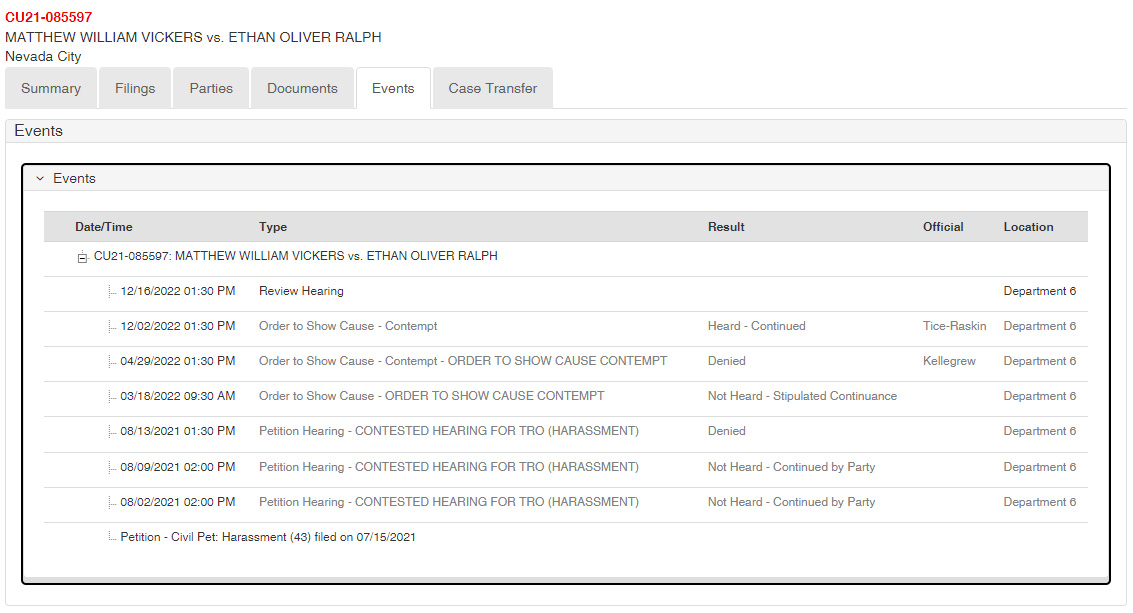Click the Type column header
The width and height of the screenshot is (1133, 613).
click(x=273, y=227)
